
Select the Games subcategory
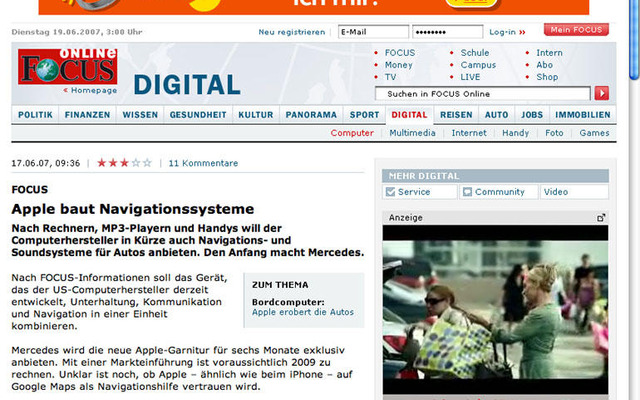point(594,133)
